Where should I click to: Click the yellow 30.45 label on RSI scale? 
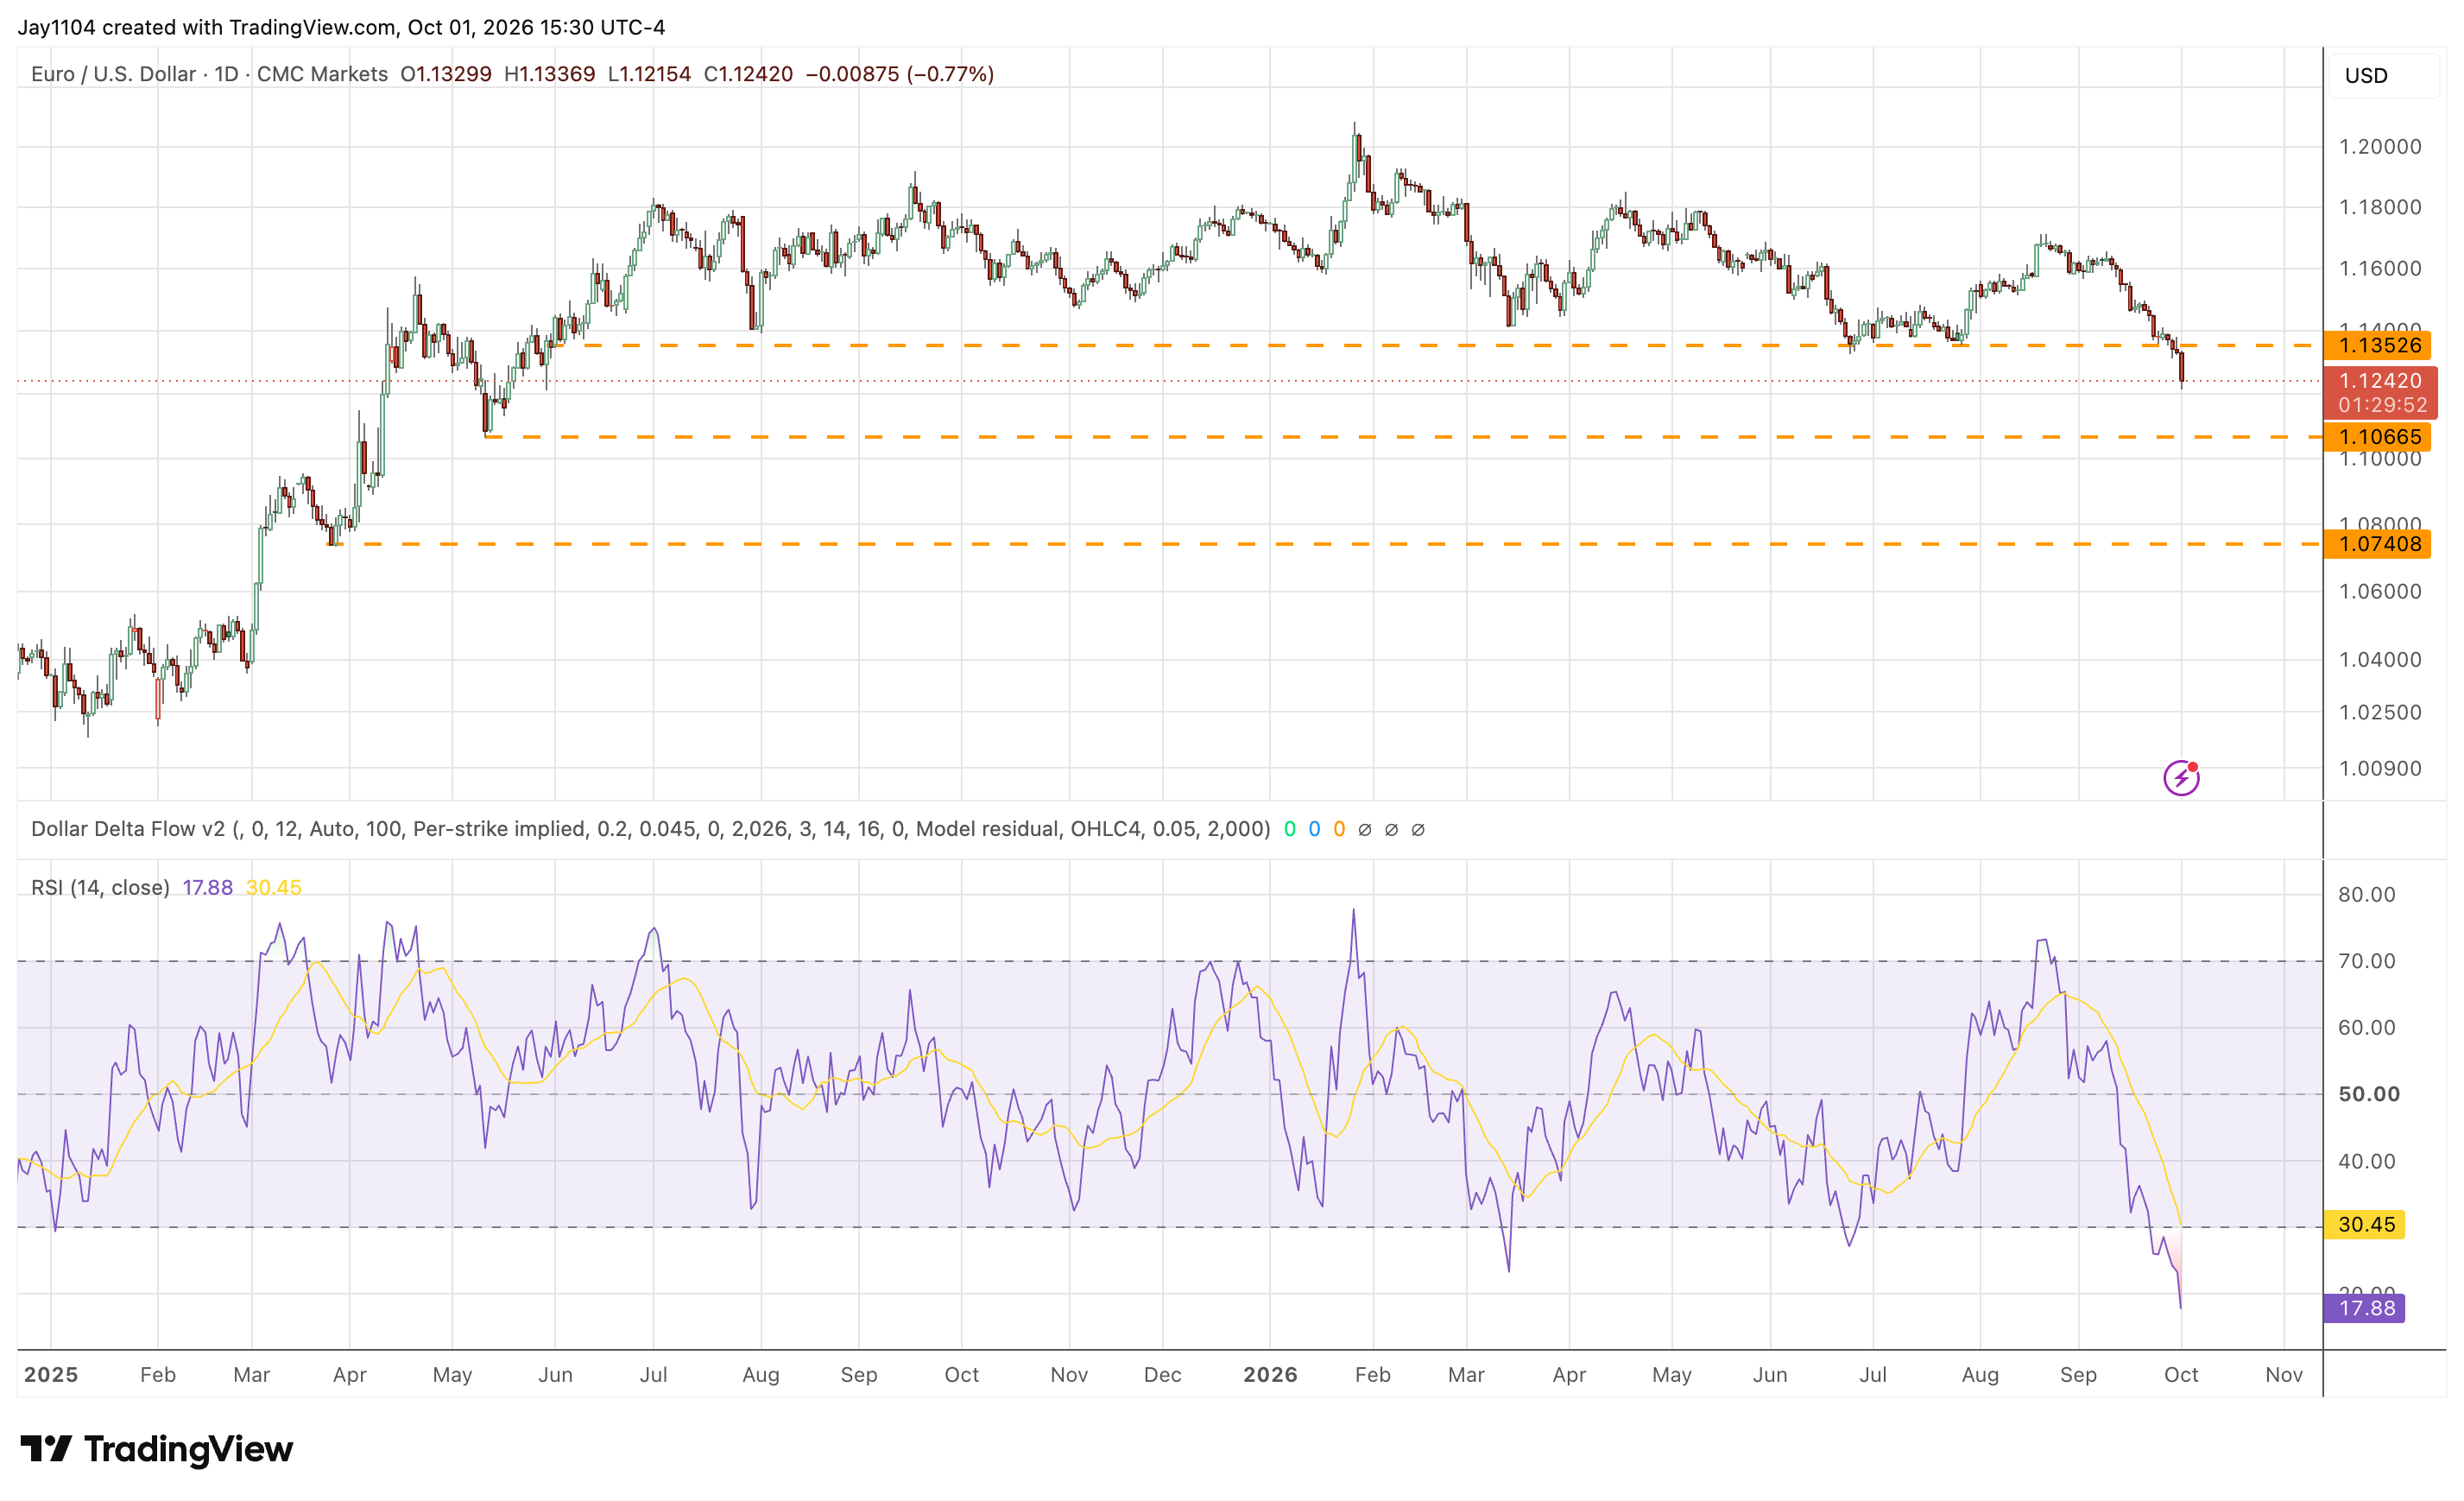click(2364, 1225)
